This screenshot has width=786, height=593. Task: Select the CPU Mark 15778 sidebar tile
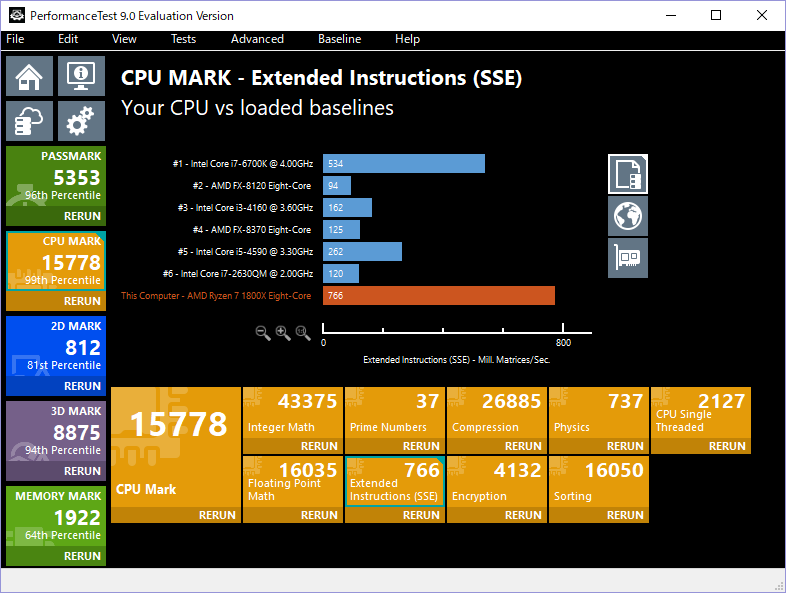coord(56,261)
